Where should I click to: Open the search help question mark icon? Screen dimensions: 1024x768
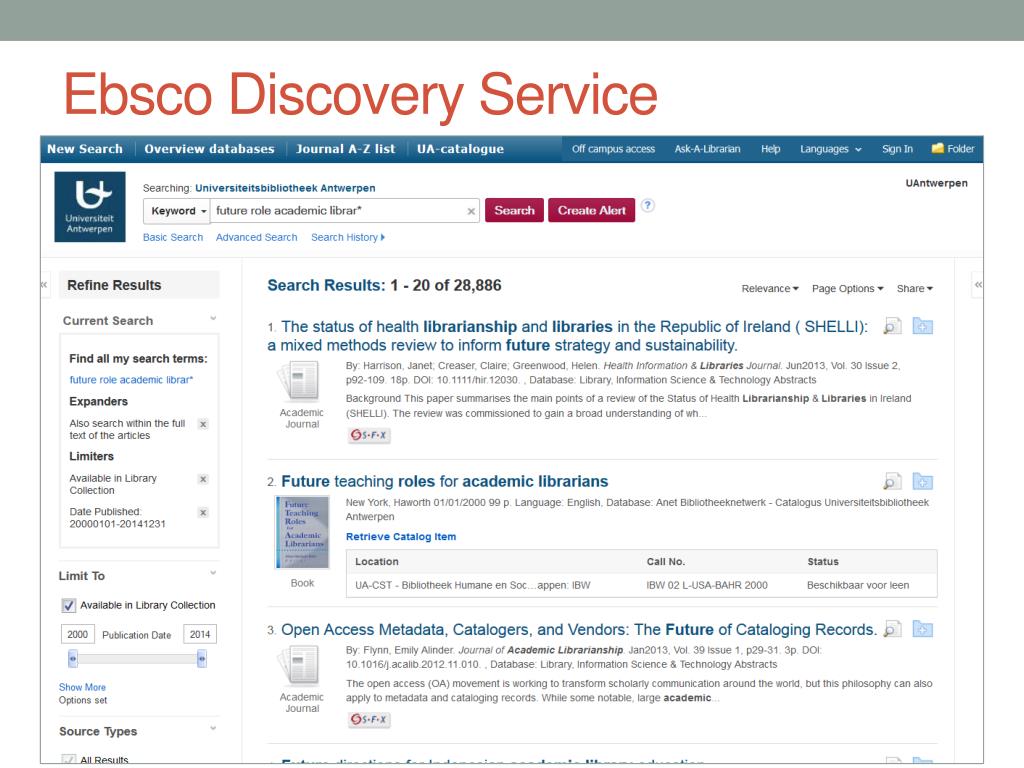click(x=647, y=206)
